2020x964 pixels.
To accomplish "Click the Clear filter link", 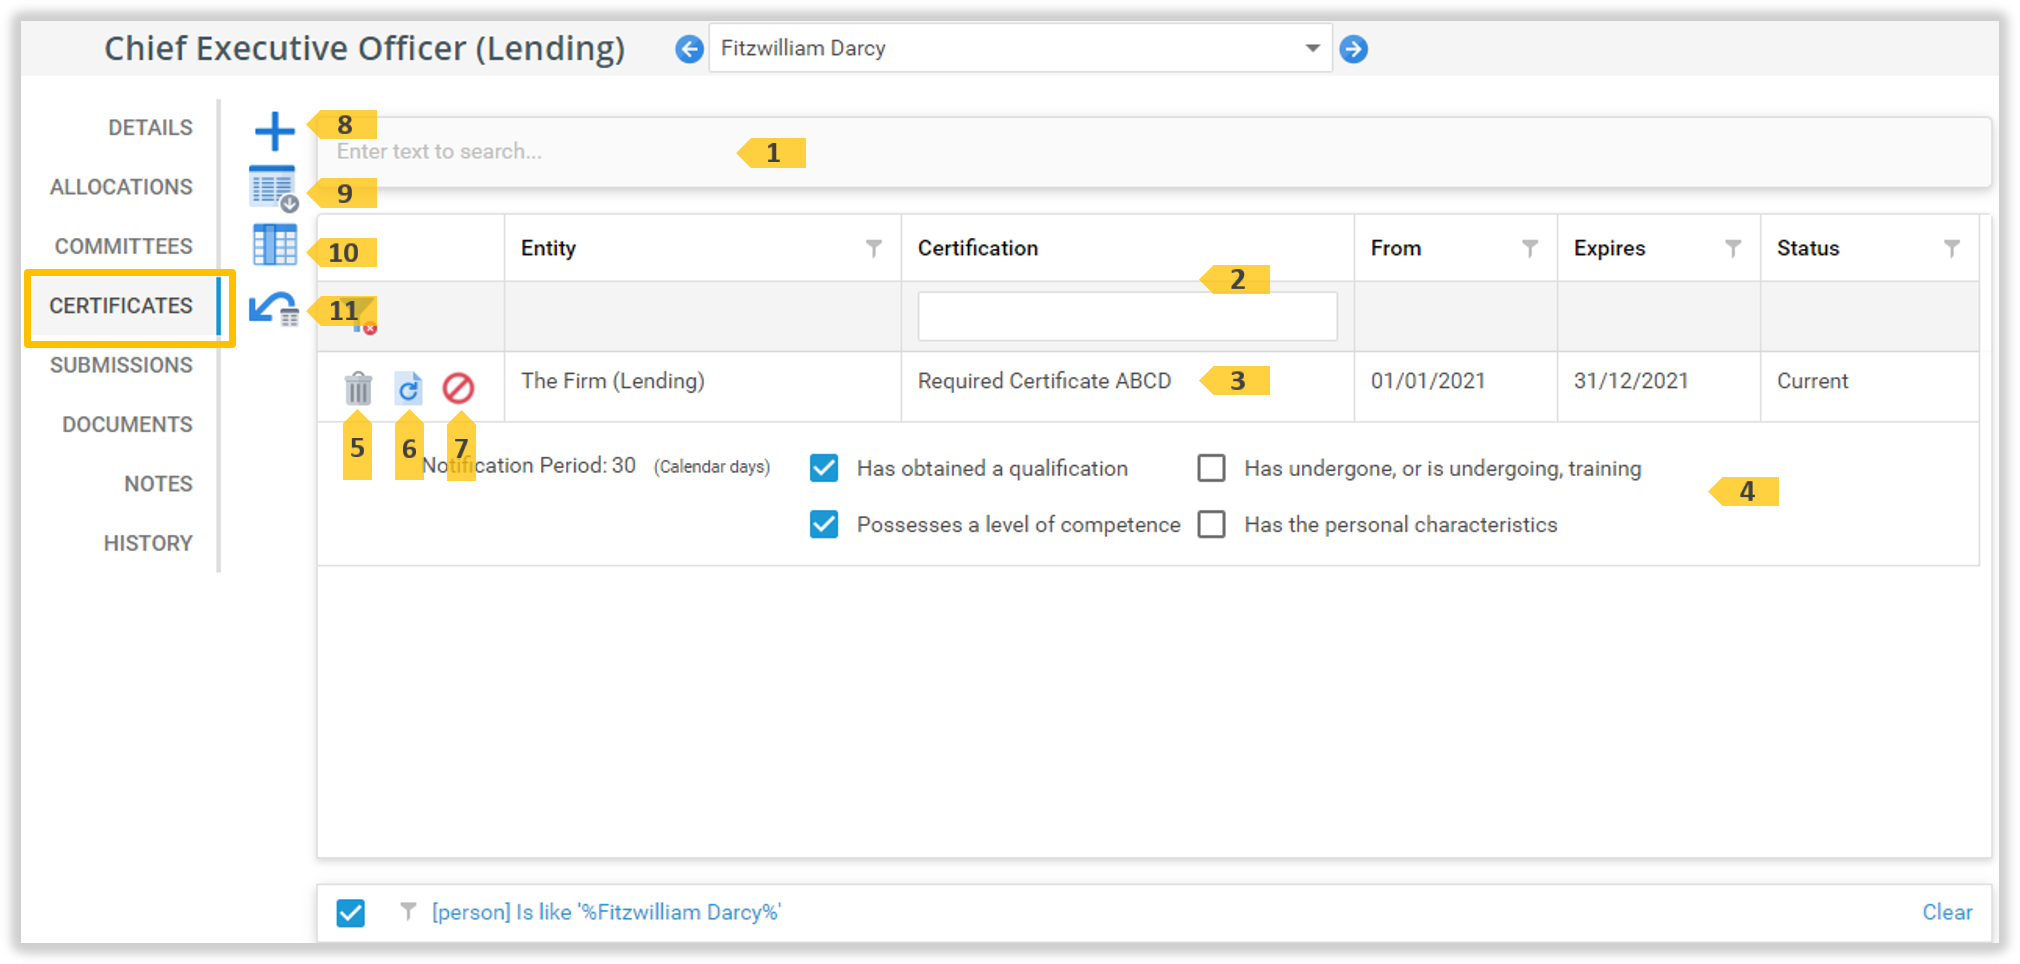I will [1947, 911].
